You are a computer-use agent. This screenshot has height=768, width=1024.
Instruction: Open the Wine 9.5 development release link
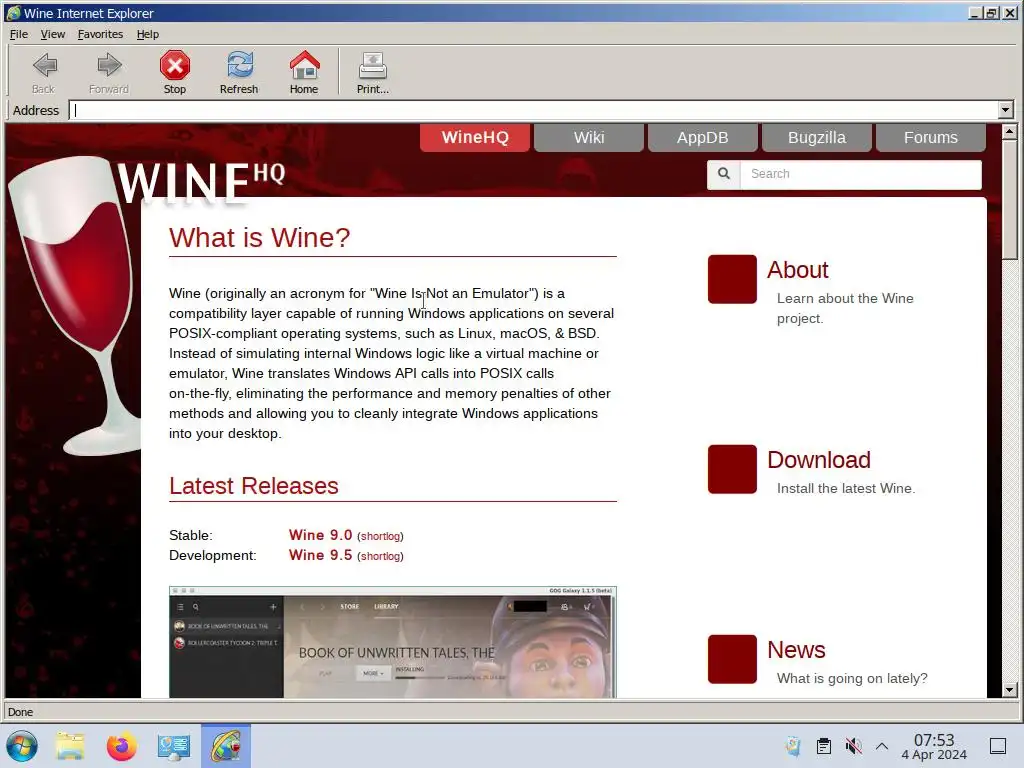(320, 555)
